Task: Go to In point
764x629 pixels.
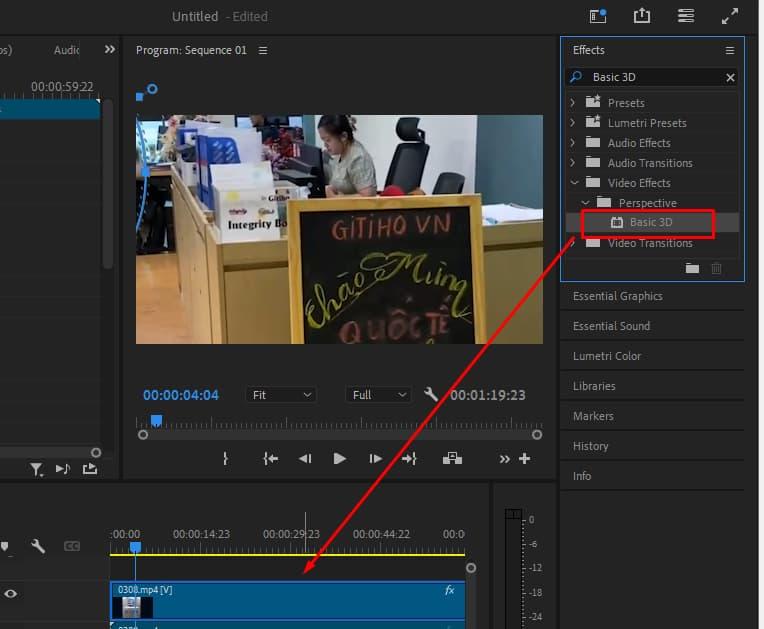Action: [x=270, y=458]
